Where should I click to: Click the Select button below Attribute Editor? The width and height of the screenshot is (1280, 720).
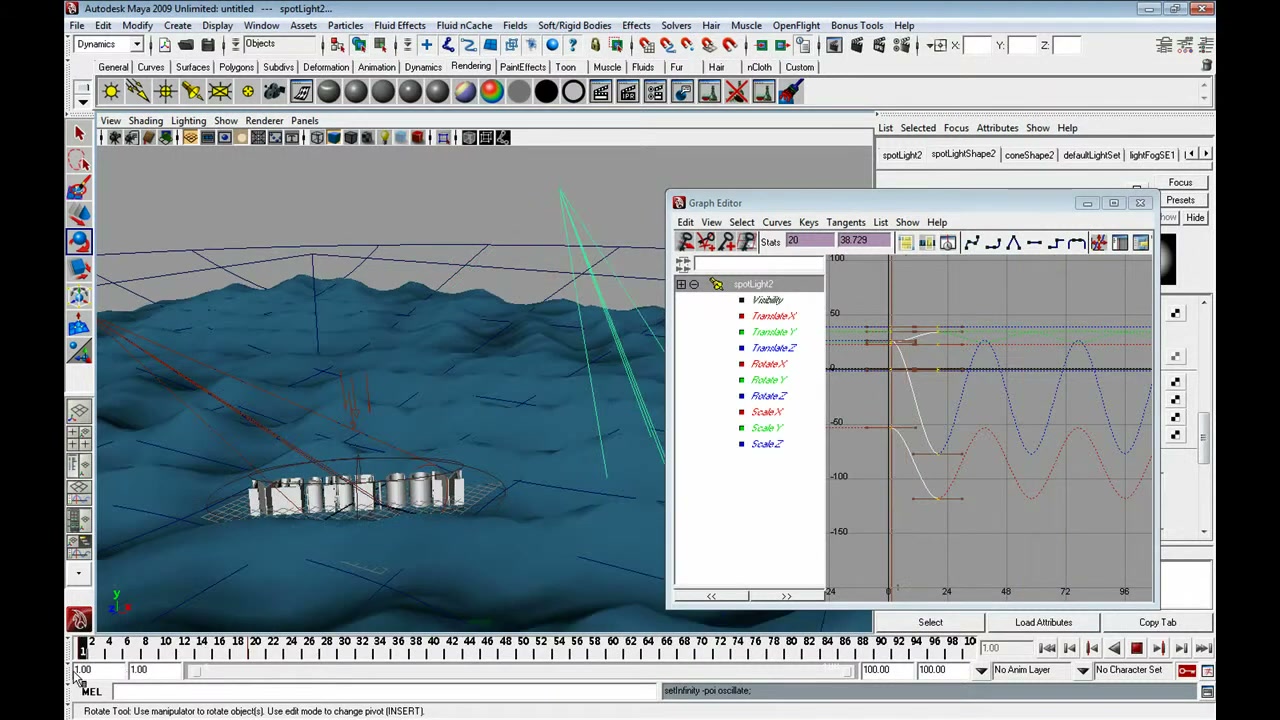tap(930, 622)
